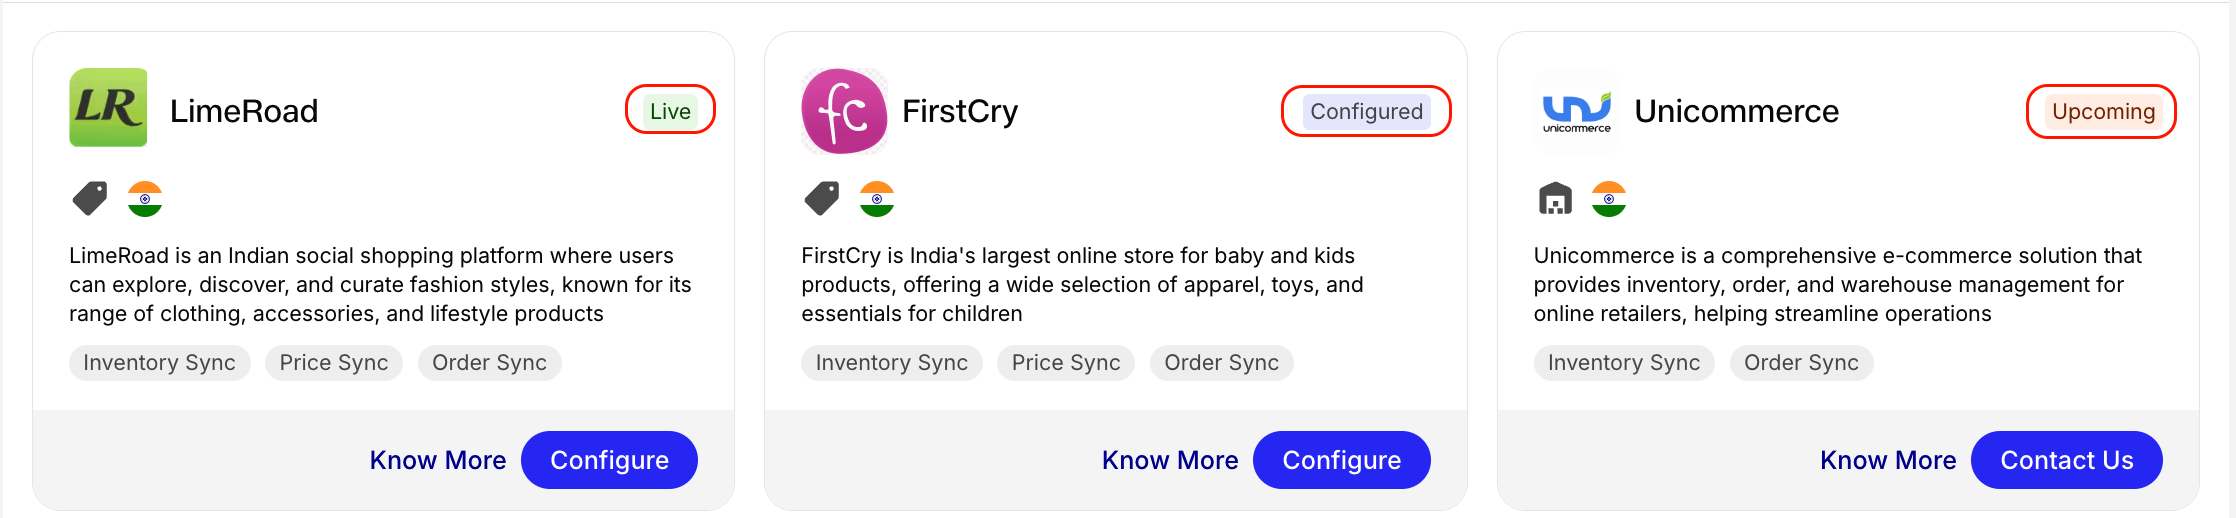Click Contact Us for Unicommerce

[x=2067, y=460]
